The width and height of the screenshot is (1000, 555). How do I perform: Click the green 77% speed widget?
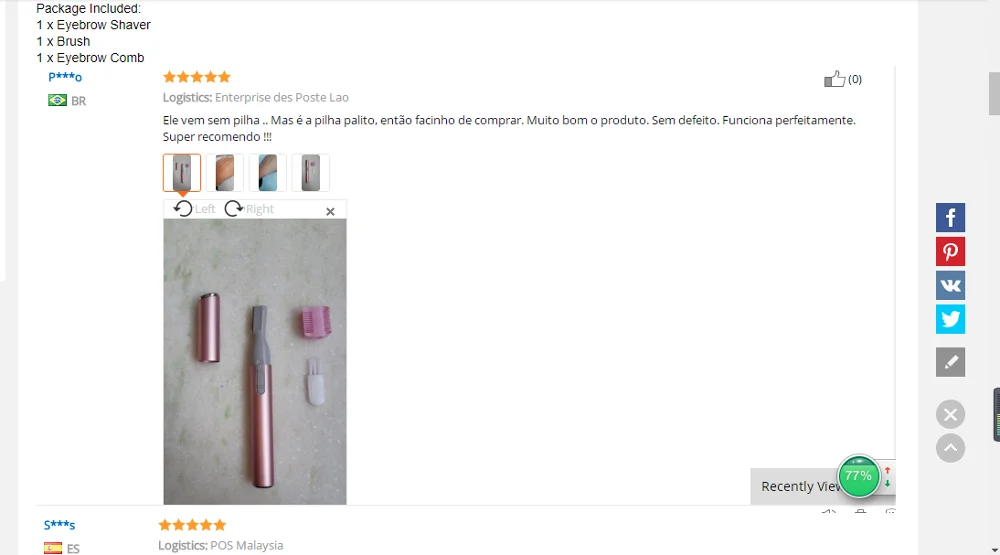(858, 476)
